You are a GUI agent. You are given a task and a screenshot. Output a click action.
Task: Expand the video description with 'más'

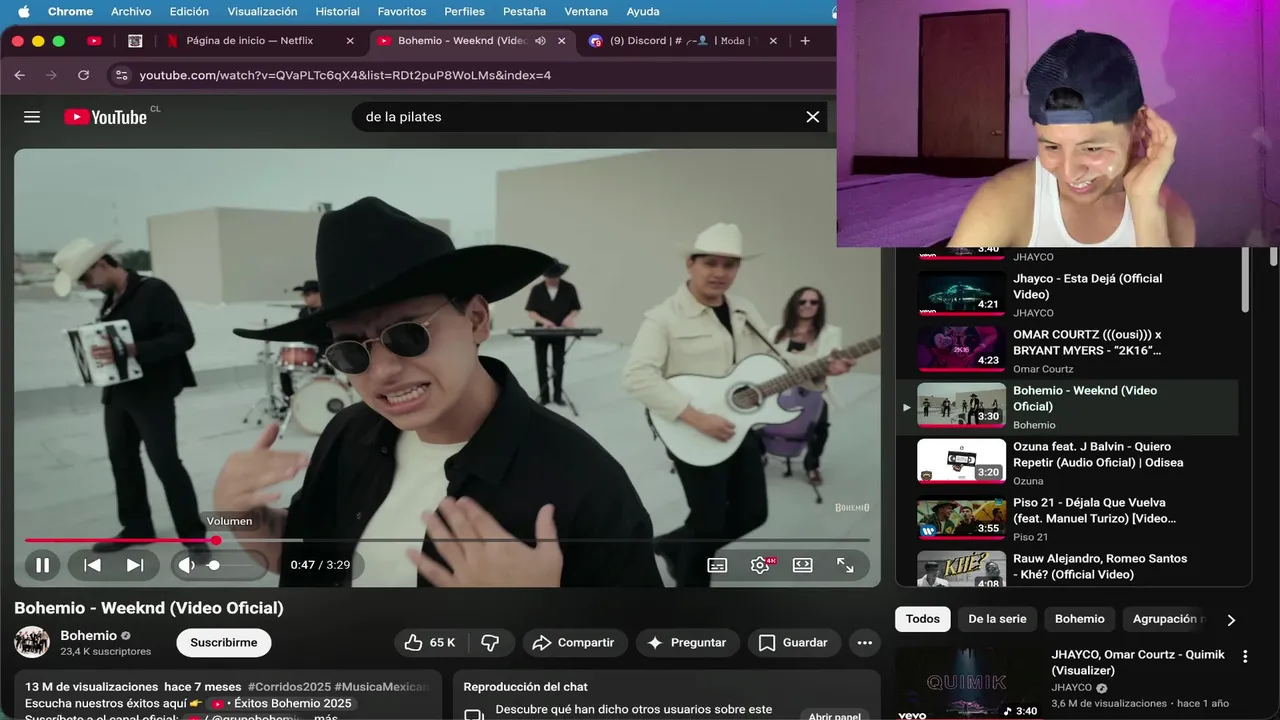click(x=326, y=718)
